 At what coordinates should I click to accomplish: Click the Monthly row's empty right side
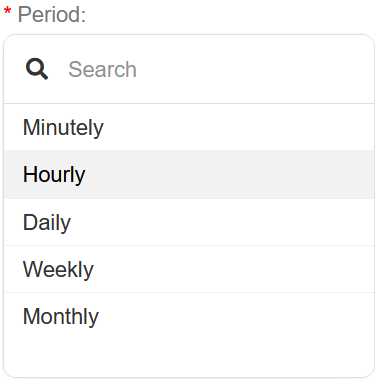coord(237,316)
